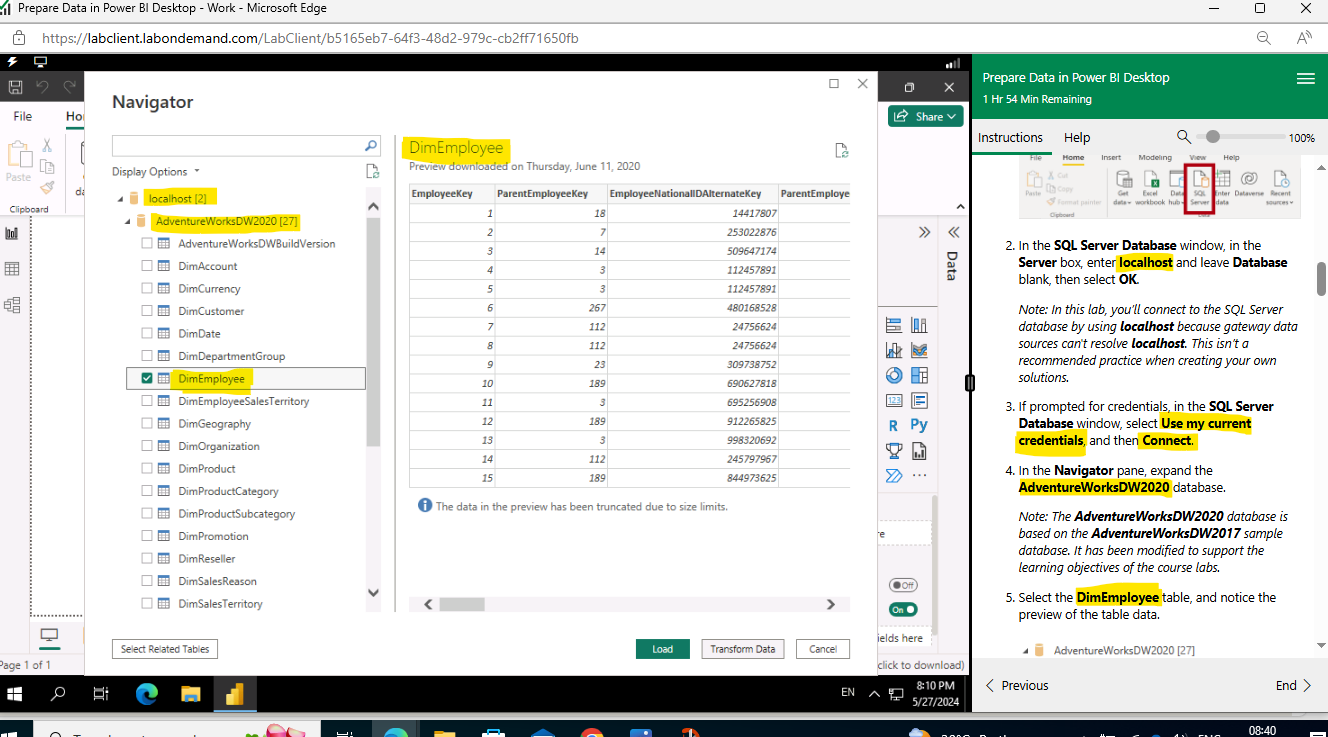
Task: Click the Task View icon in VM taskbar
Action: [x=101, y=693]
